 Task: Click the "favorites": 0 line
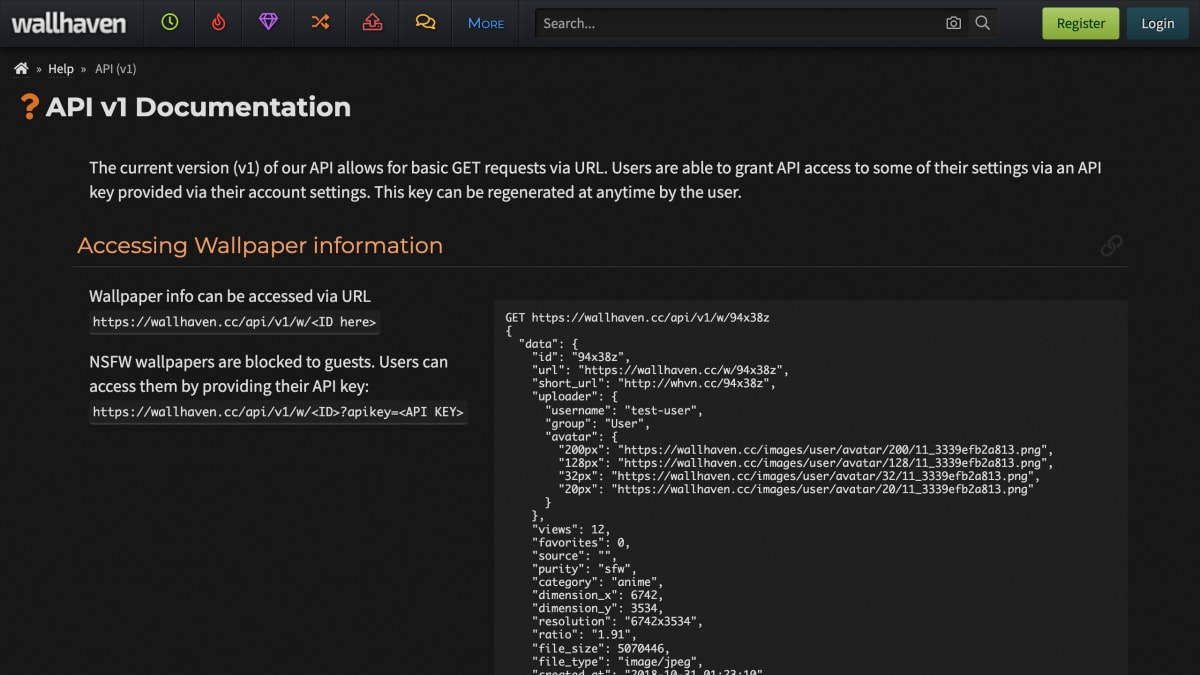[581, 543]
